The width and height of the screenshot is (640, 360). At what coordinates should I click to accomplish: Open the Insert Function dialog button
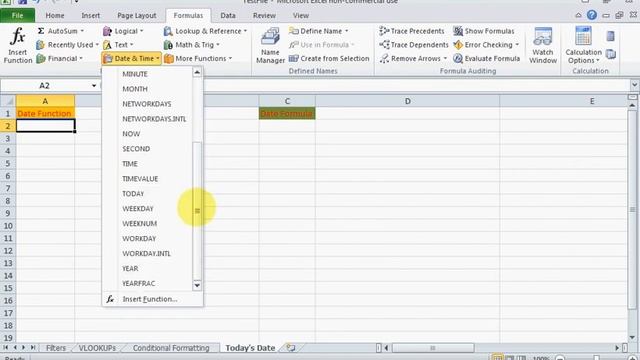[x=18, y=45]
